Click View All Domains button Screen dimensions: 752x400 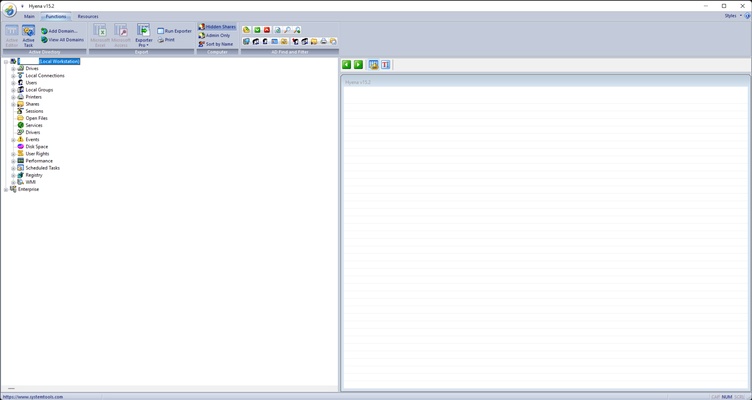pos(63,40)
